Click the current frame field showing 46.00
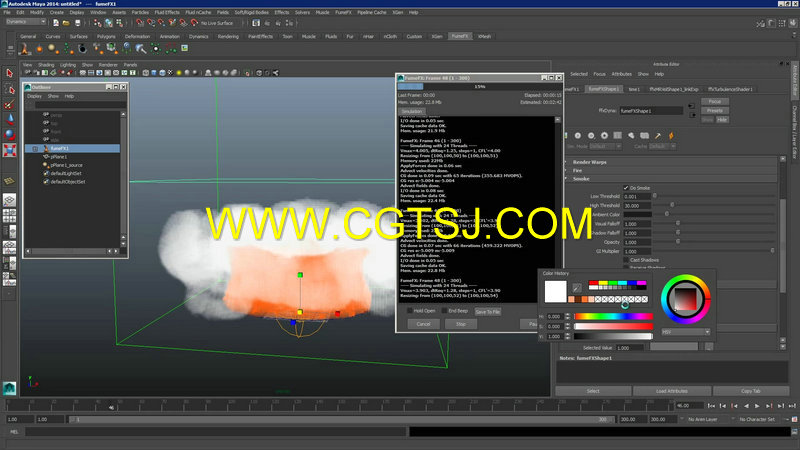The width and height of the screenshot is (800, 450). 689,406
